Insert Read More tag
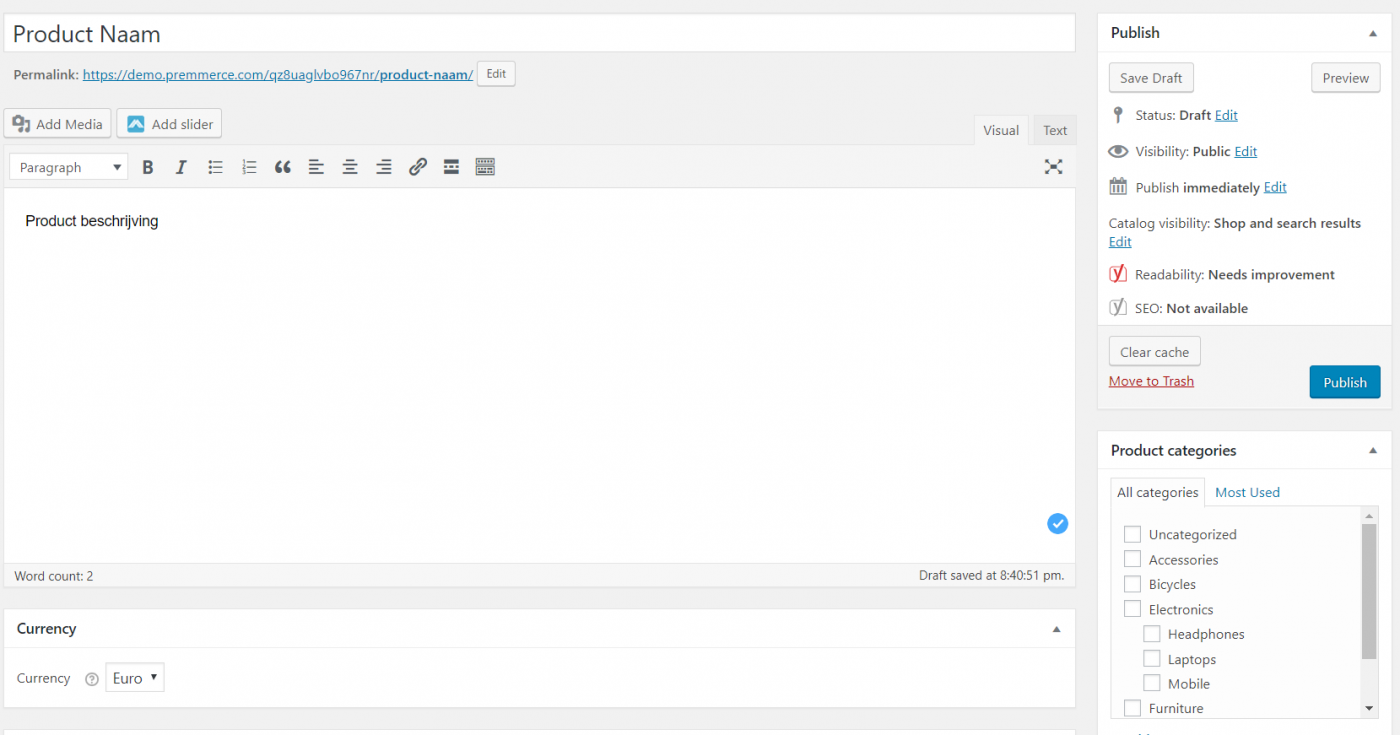1400x735 pixels. (451, 167)
